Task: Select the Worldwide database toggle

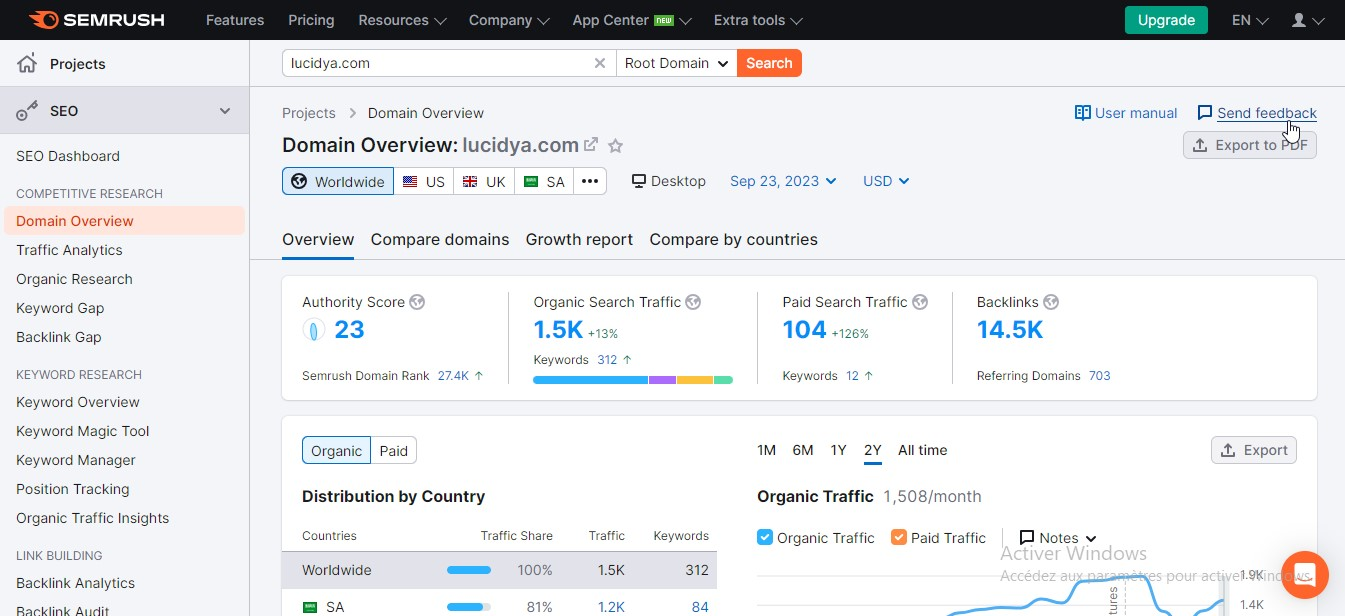Action: click(x=338, y=181)
